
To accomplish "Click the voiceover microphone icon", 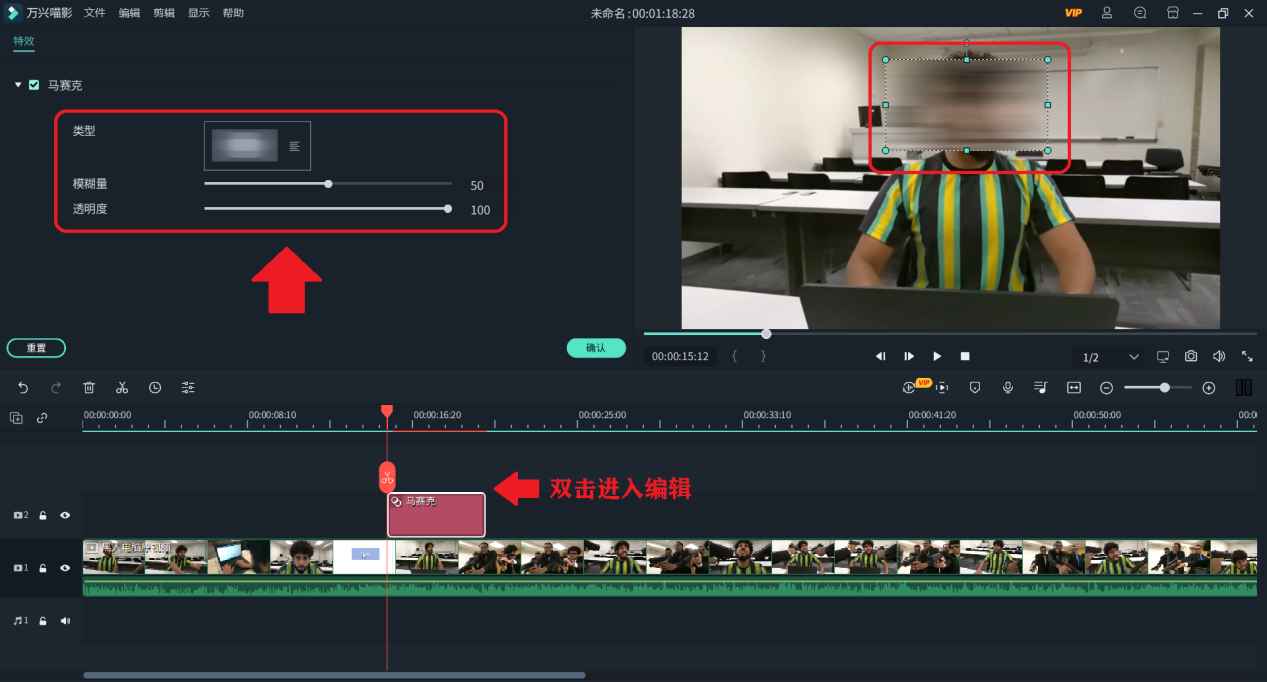I will click(1008, 388).
